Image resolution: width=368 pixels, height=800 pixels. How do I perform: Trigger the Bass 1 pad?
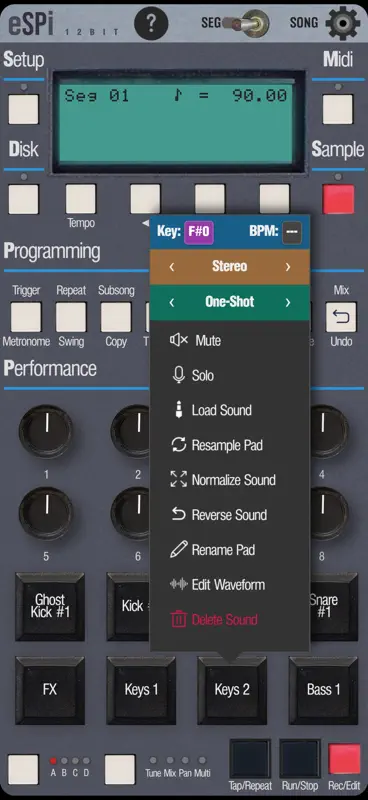[323, 690]
